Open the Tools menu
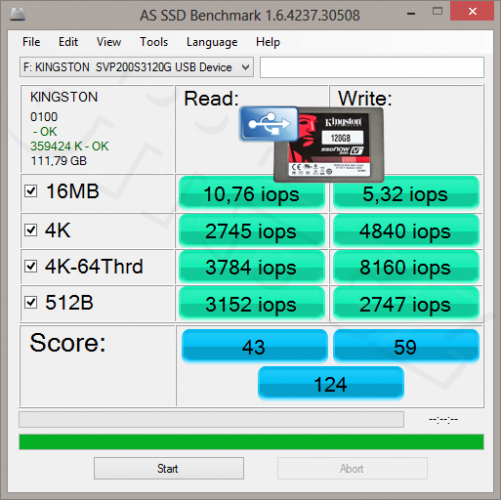Screen dimensions: 501x500 coord(154,42)
